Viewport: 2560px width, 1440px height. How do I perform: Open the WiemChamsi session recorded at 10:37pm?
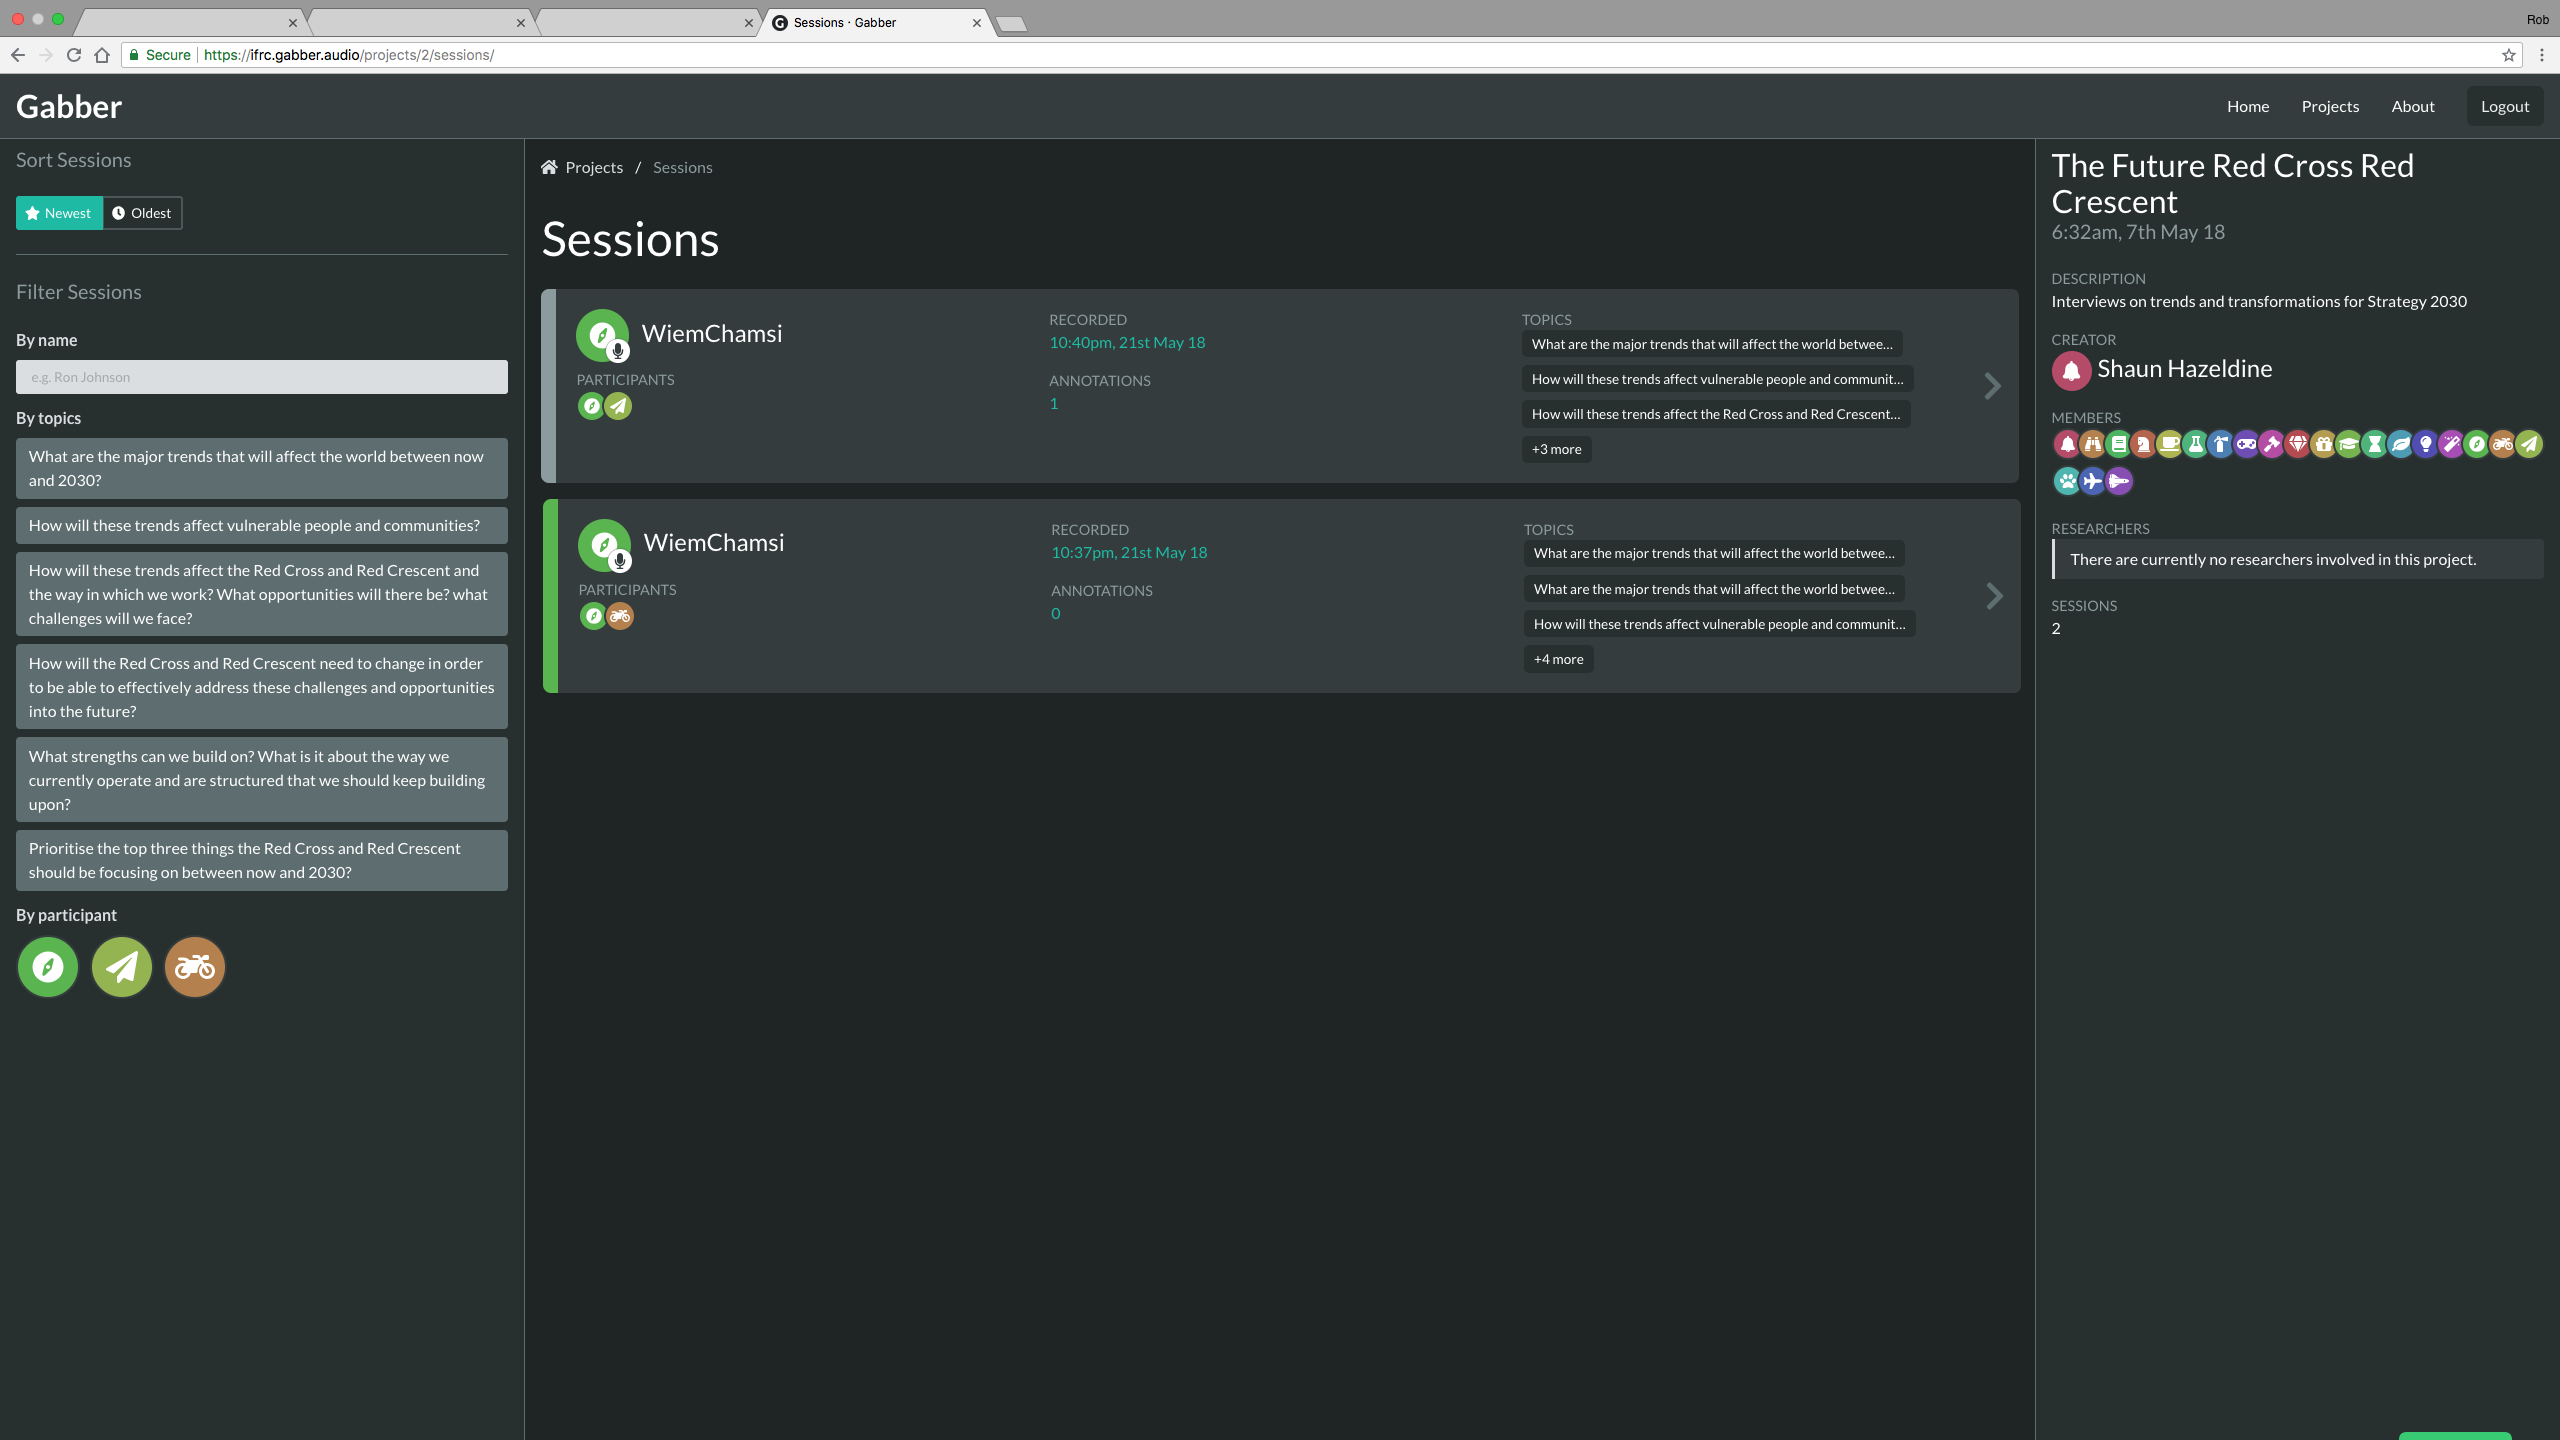1282,596
